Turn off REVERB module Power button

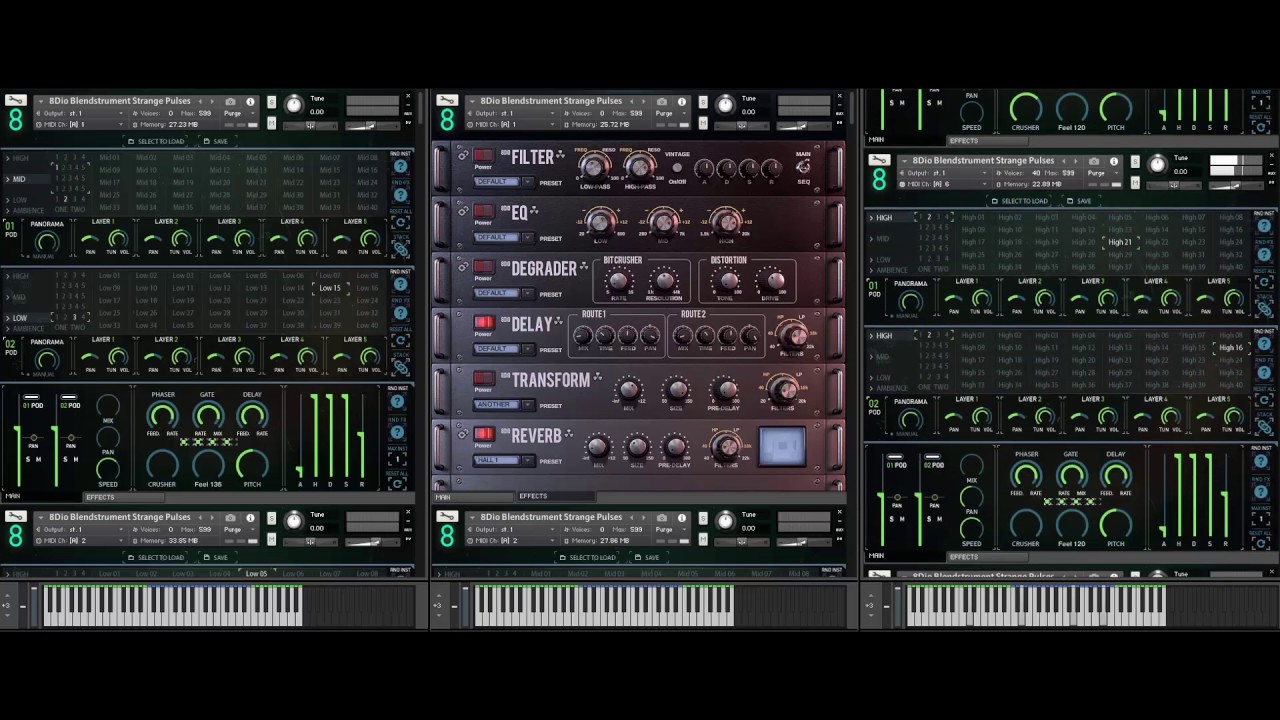[484, 435]
